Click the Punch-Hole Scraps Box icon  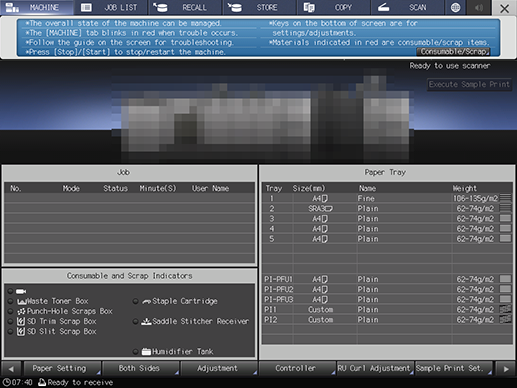point(21,311)
